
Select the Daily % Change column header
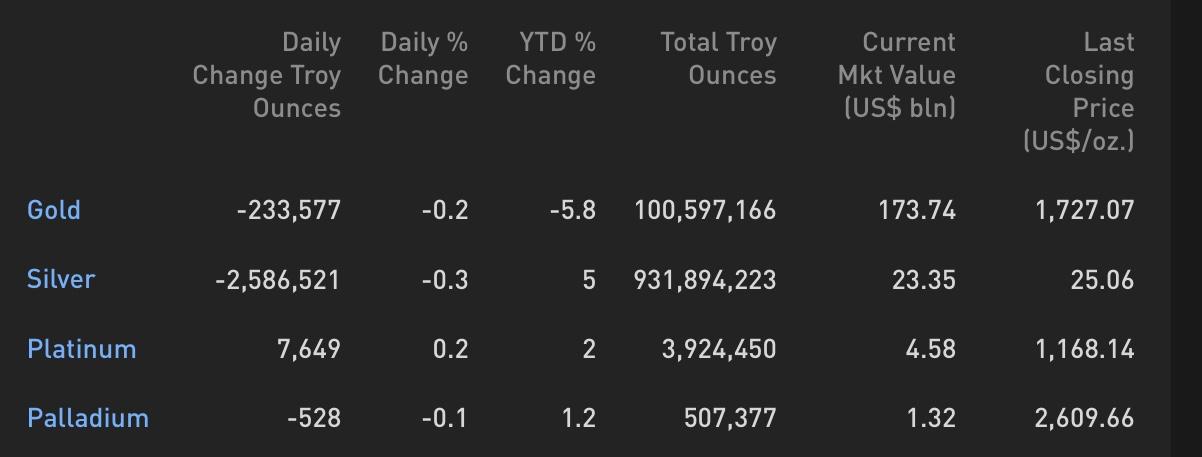[x=423, y=59]
